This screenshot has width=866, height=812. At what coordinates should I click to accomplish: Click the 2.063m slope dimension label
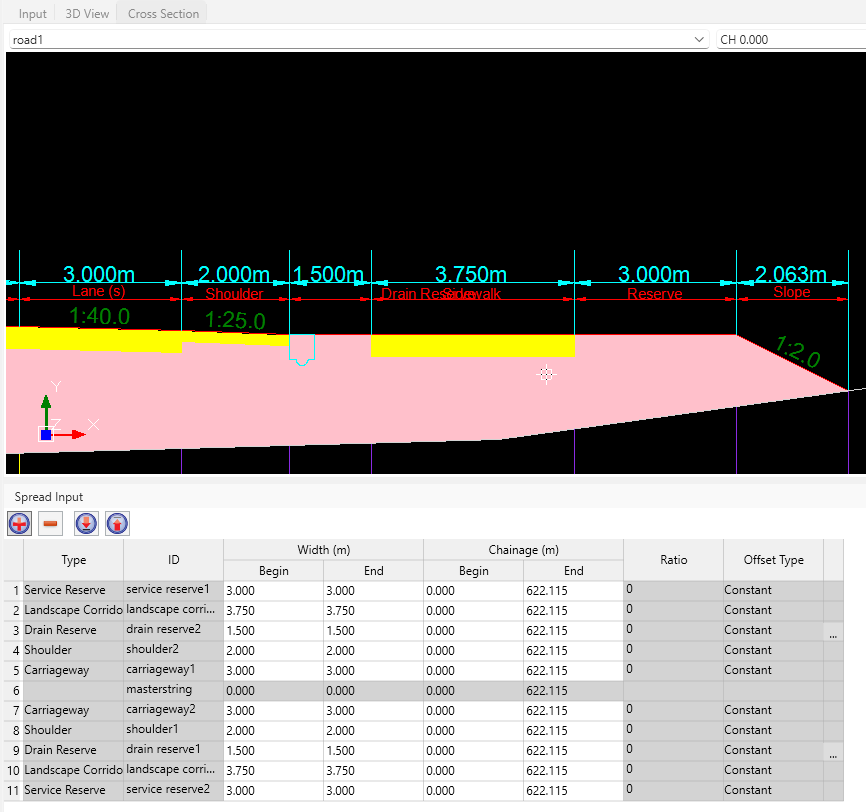790,274
